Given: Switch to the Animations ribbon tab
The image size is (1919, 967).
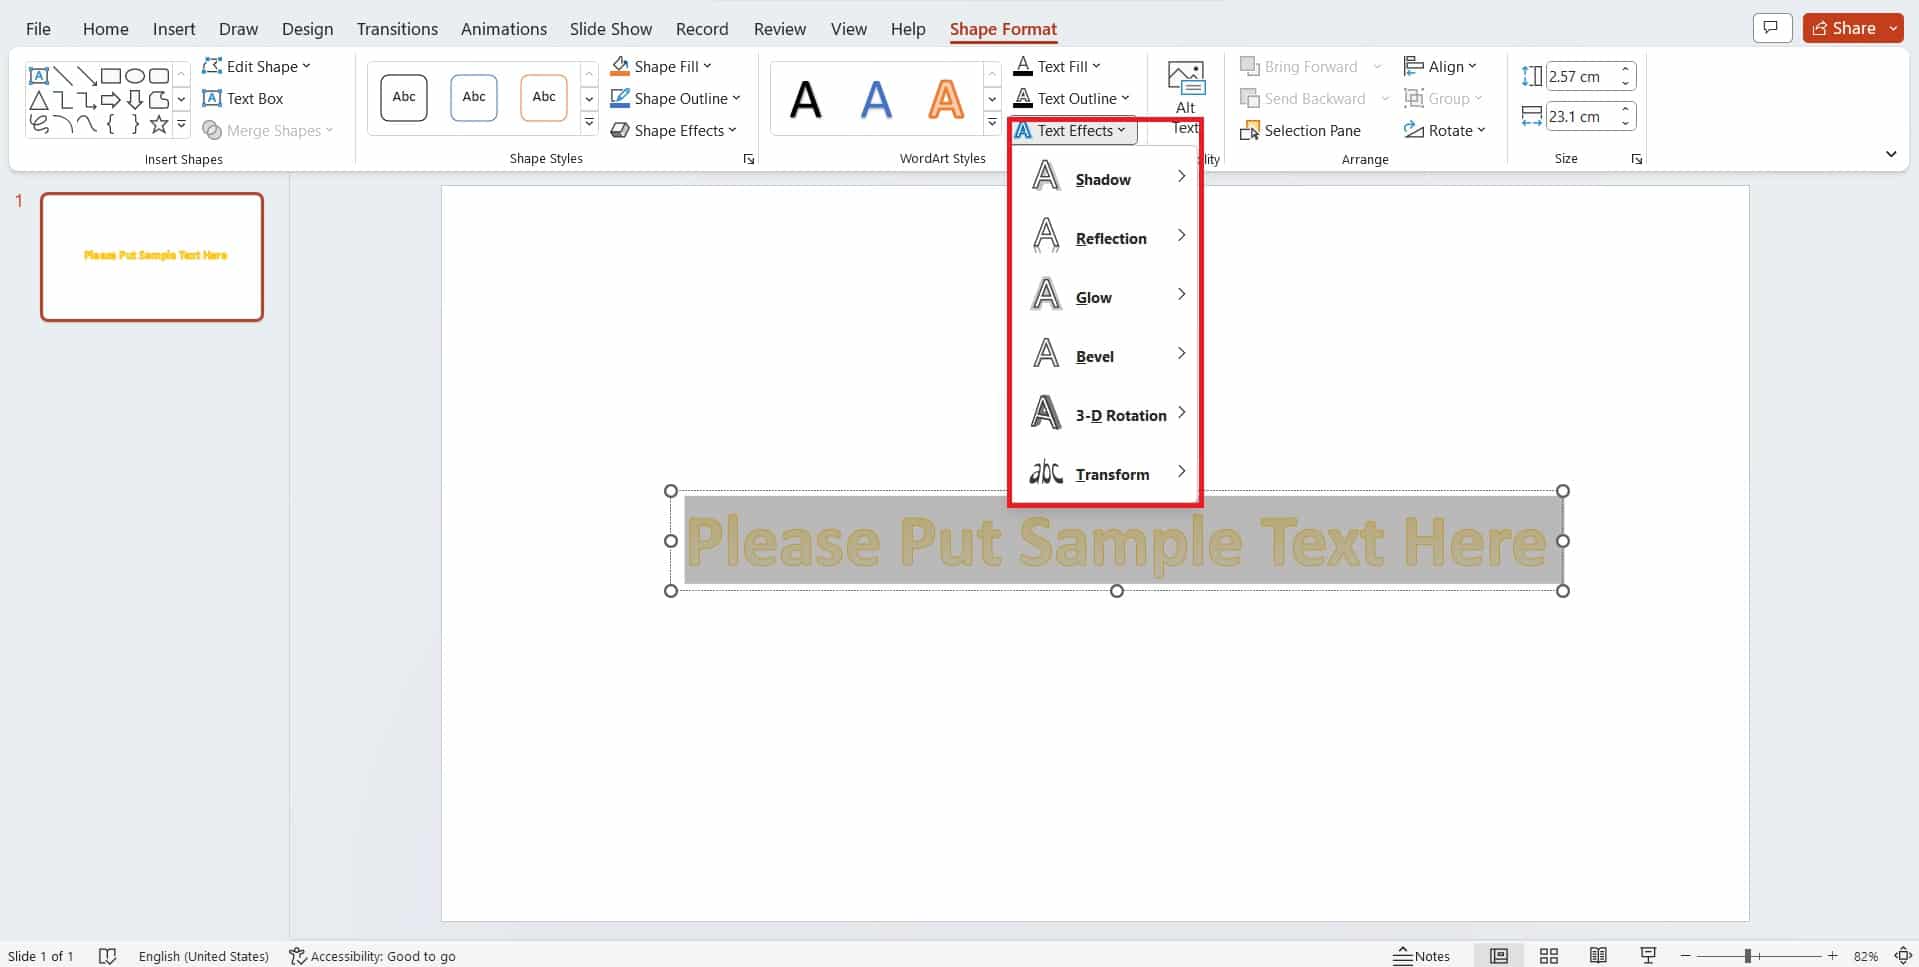Looking at the screenshot, I should pos(503,28).
